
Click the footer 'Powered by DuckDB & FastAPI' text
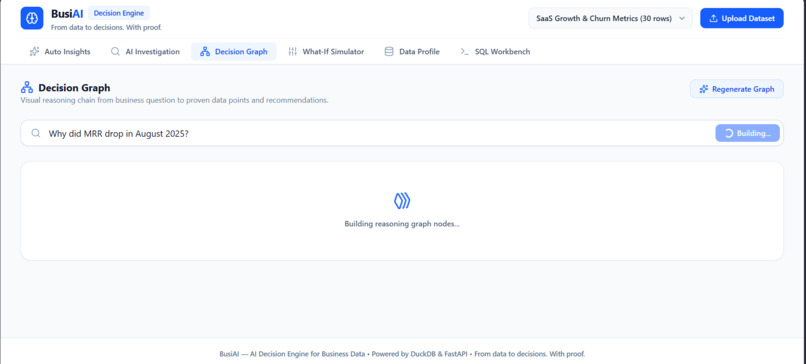click(420, 354)
